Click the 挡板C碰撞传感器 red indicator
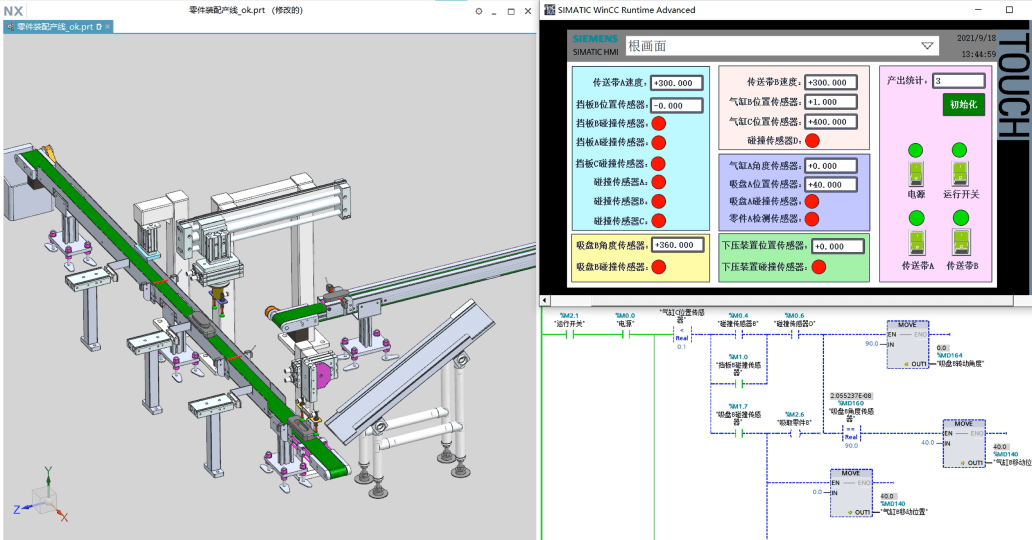Image resolution: width=1032 pixels, height=540 pixels. (x=658, y=164)
